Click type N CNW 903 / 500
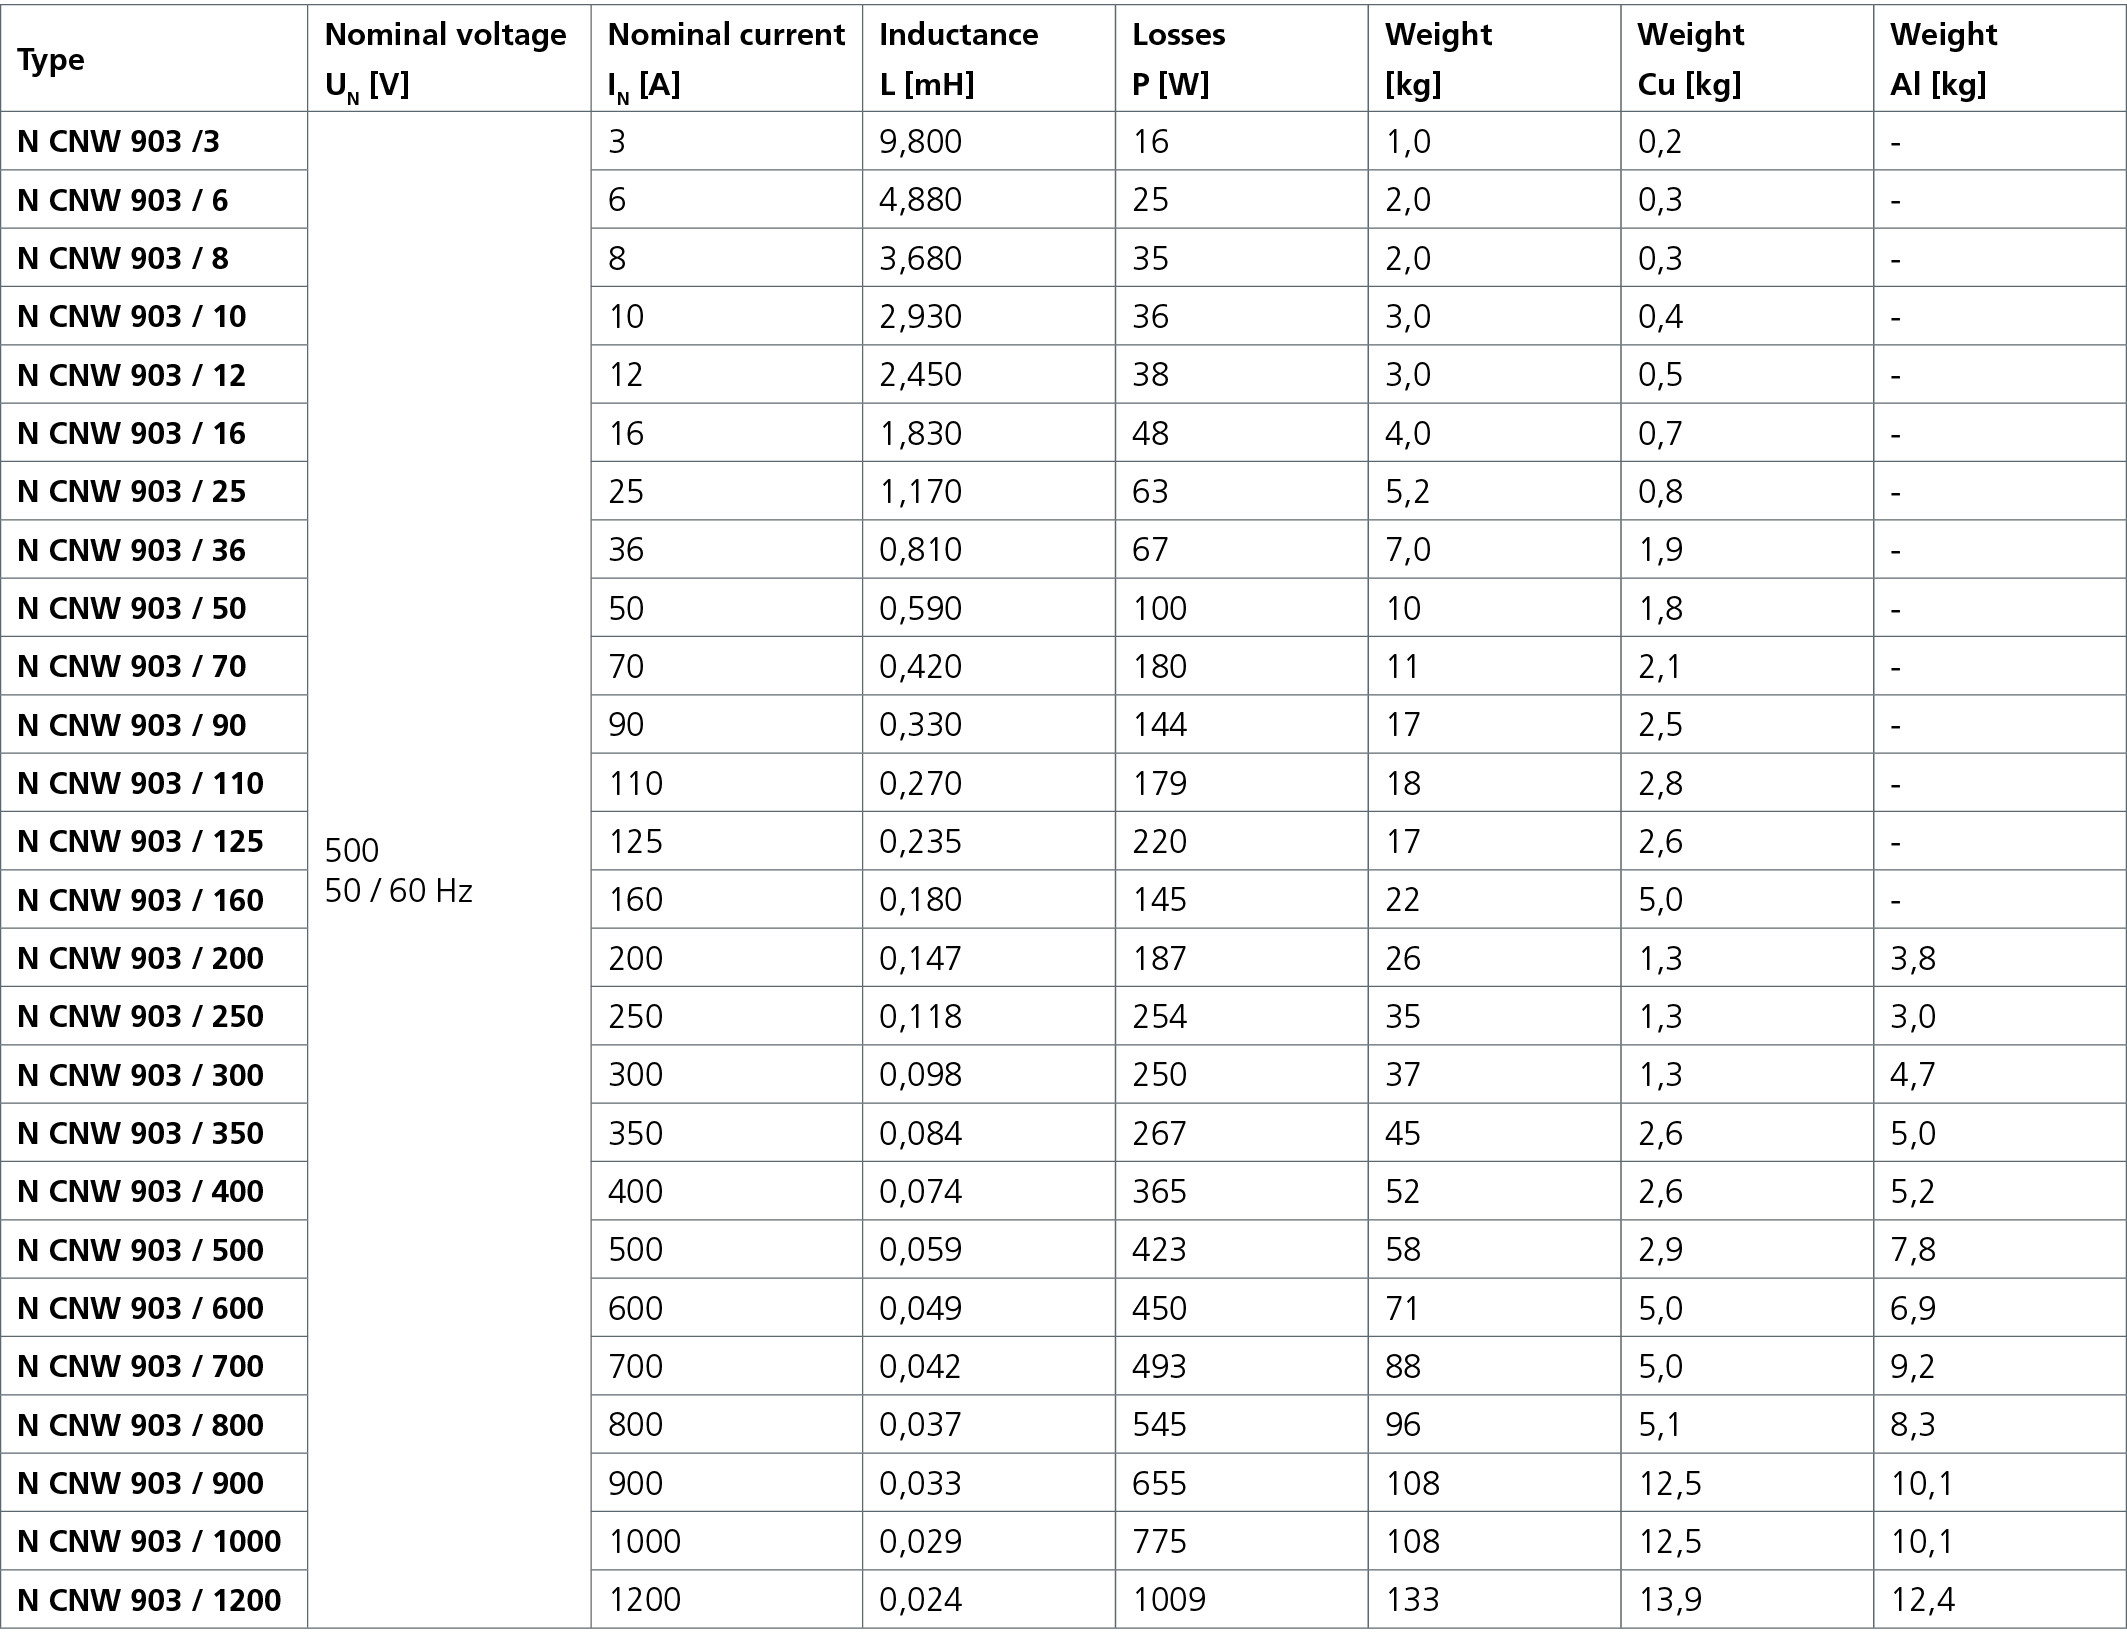This screenshot has width=2127, height=1649. 140,1250
